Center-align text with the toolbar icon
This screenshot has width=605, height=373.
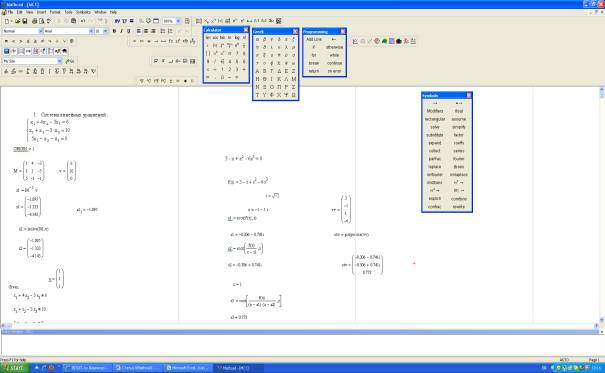(146, 31)
